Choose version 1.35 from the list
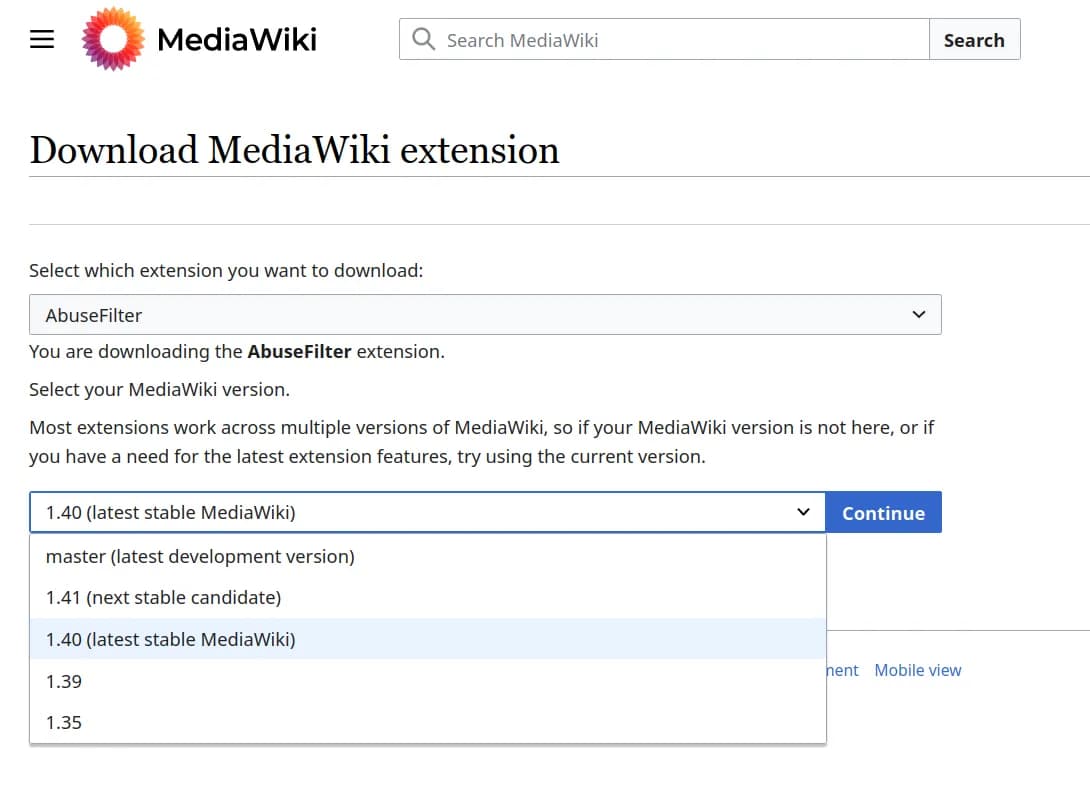This screenshot has height=793, width=1090. [63, 722]
